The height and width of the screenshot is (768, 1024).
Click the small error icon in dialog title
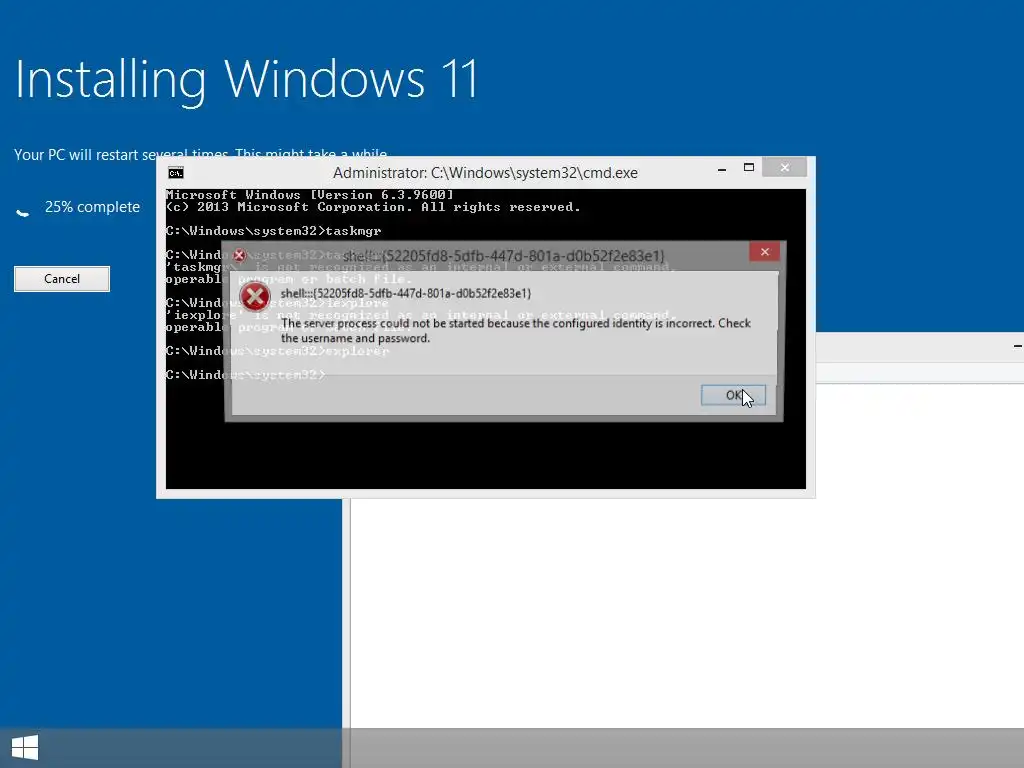(240, 255)
